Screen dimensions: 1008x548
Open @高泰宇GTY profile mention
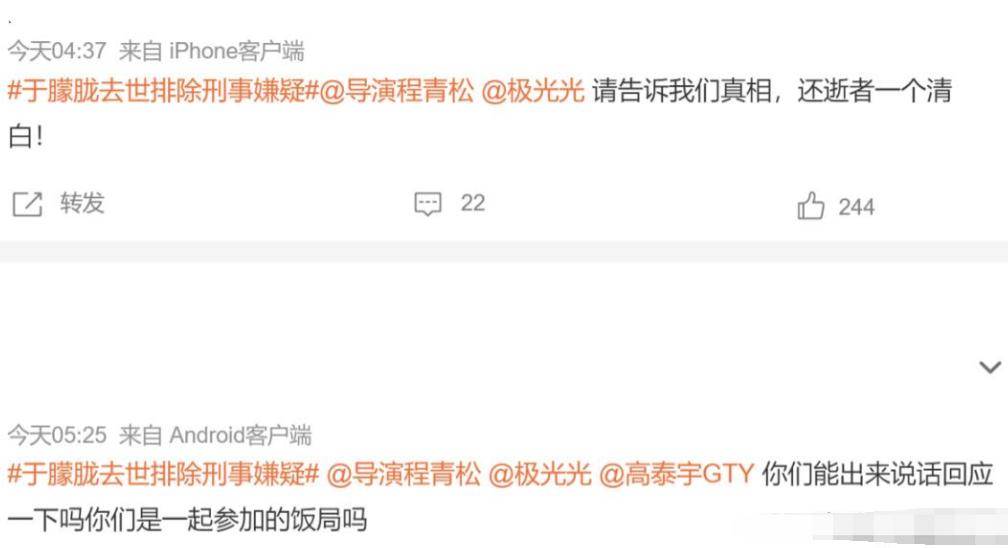[676, 475]
